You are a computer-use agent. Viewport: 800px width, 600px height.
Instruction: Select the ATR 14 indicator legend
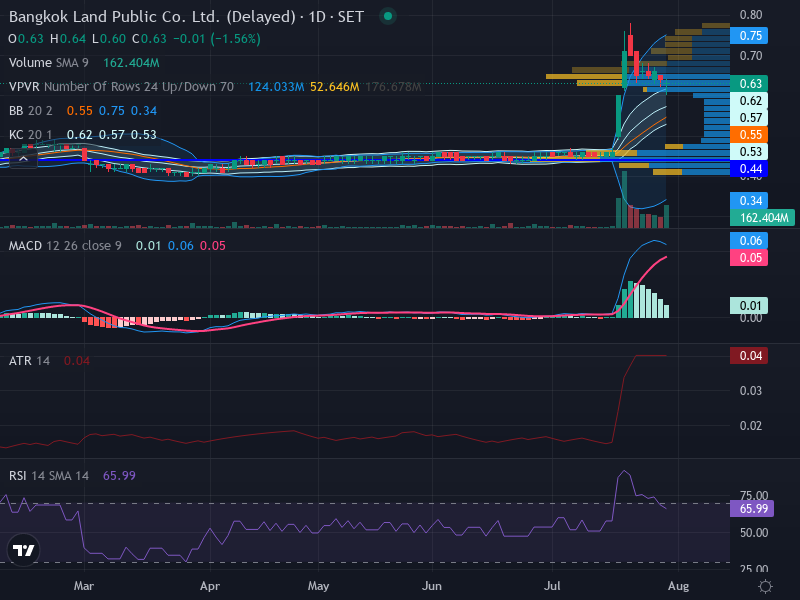point(30,361)
